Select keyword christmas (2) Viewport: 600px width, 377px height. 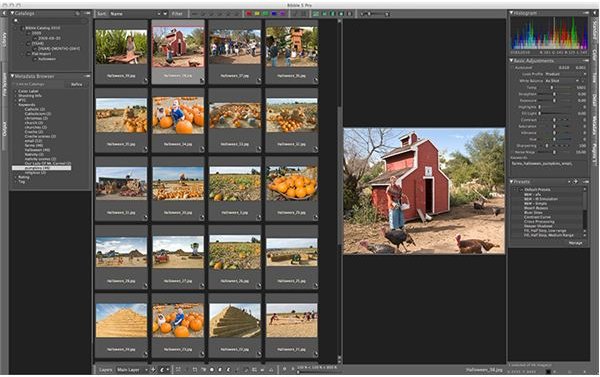tap(36, 118)
